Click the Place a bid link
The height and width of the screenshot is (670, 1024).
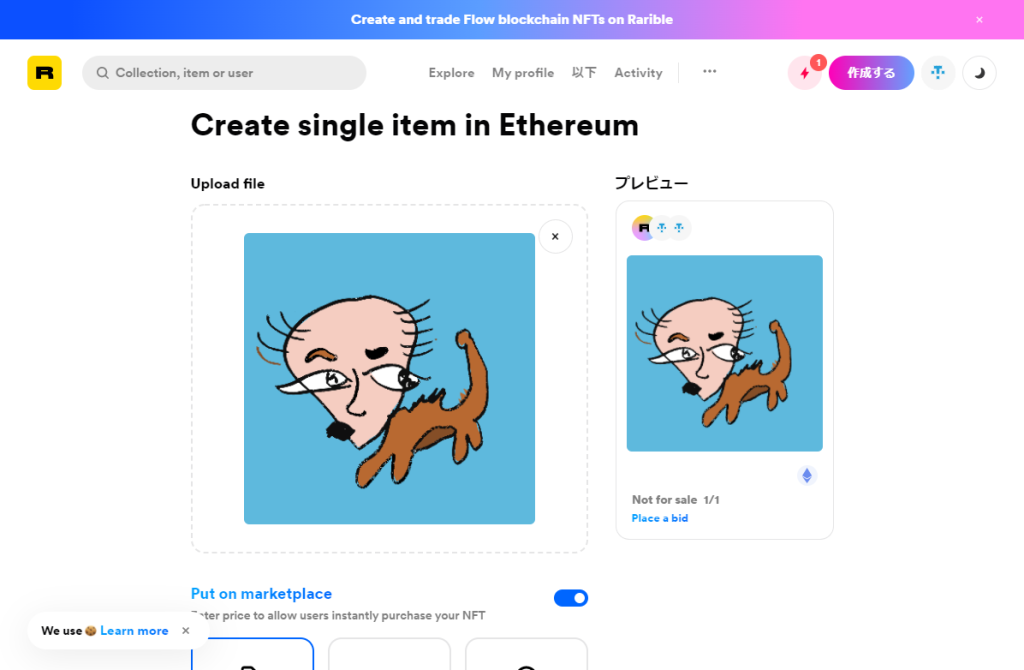[660, 518]
